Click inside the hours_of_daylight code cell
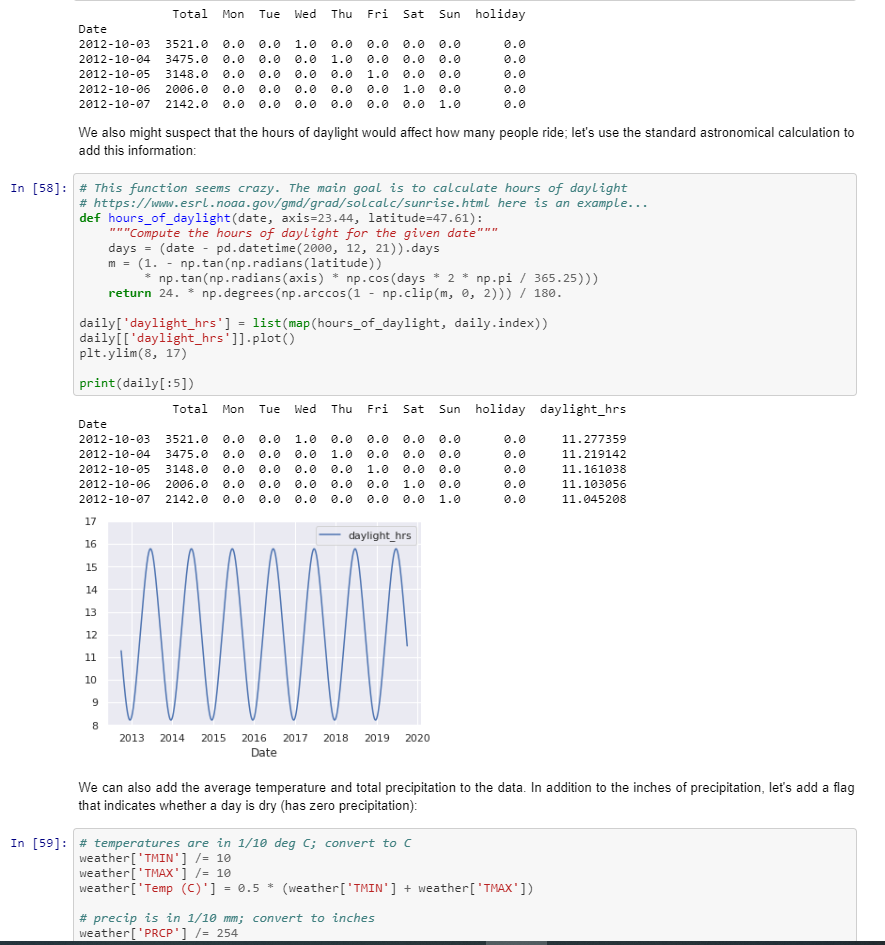 [465, 284]
